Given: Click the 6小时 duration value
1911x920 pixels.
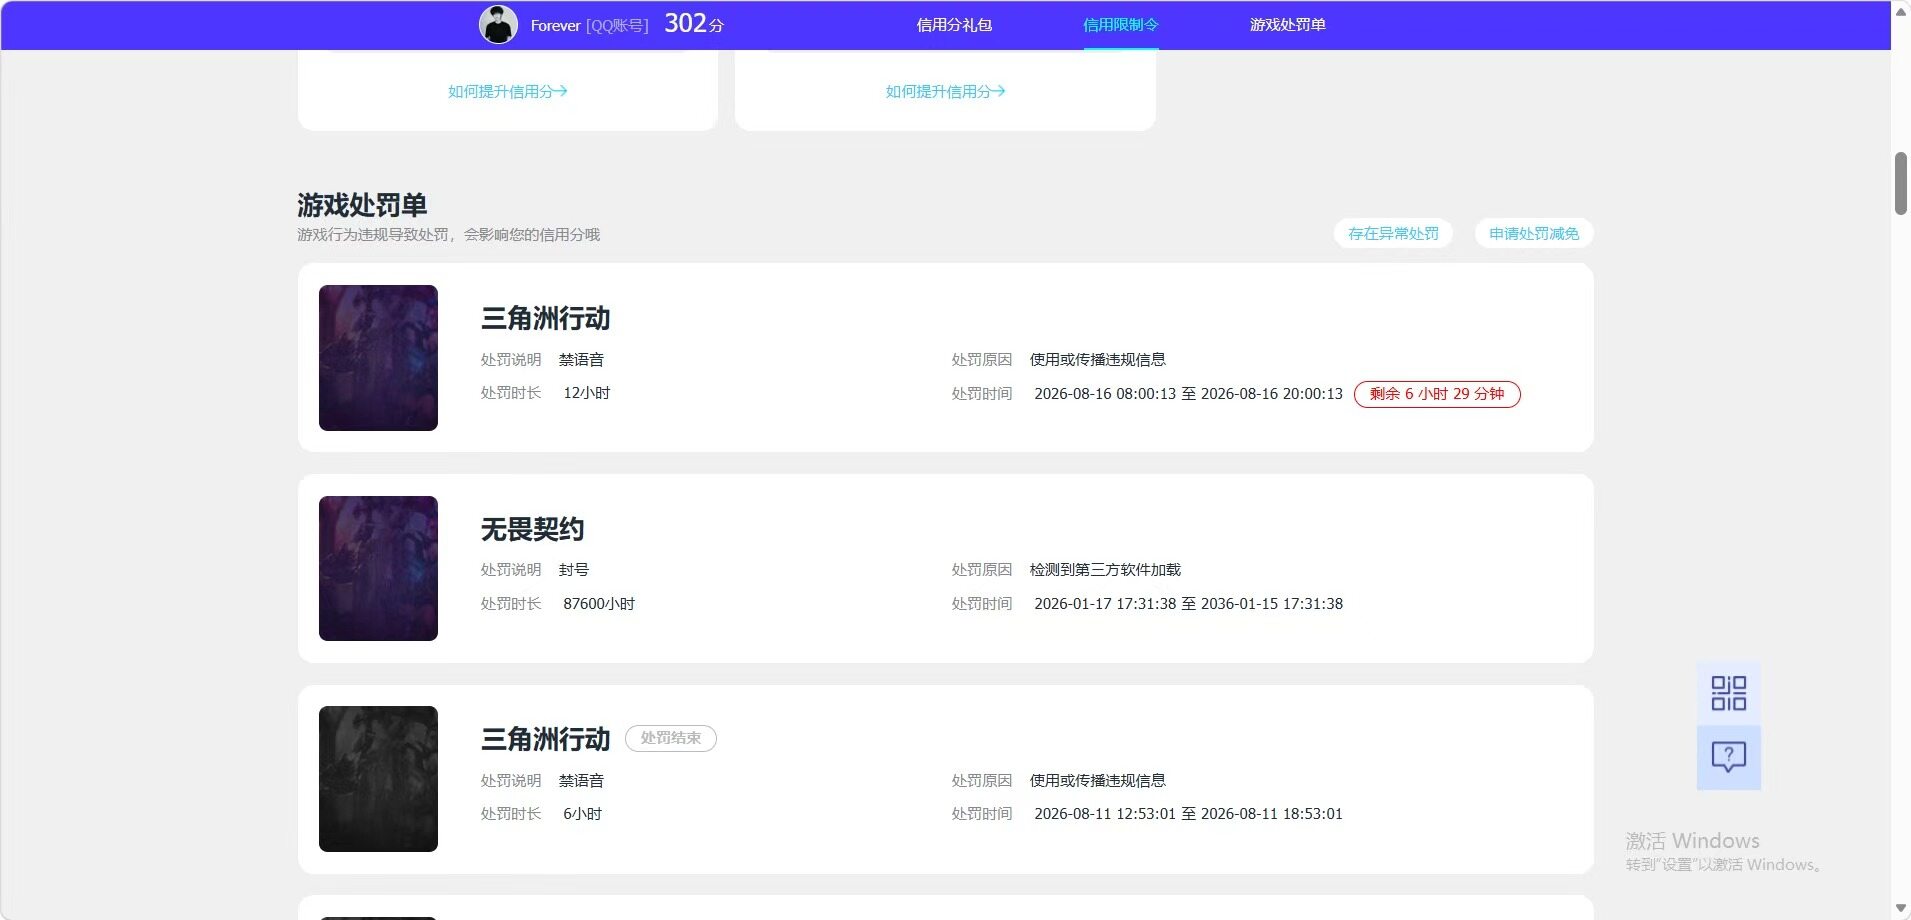Looking at the screenshot, I should pos(583,814).
